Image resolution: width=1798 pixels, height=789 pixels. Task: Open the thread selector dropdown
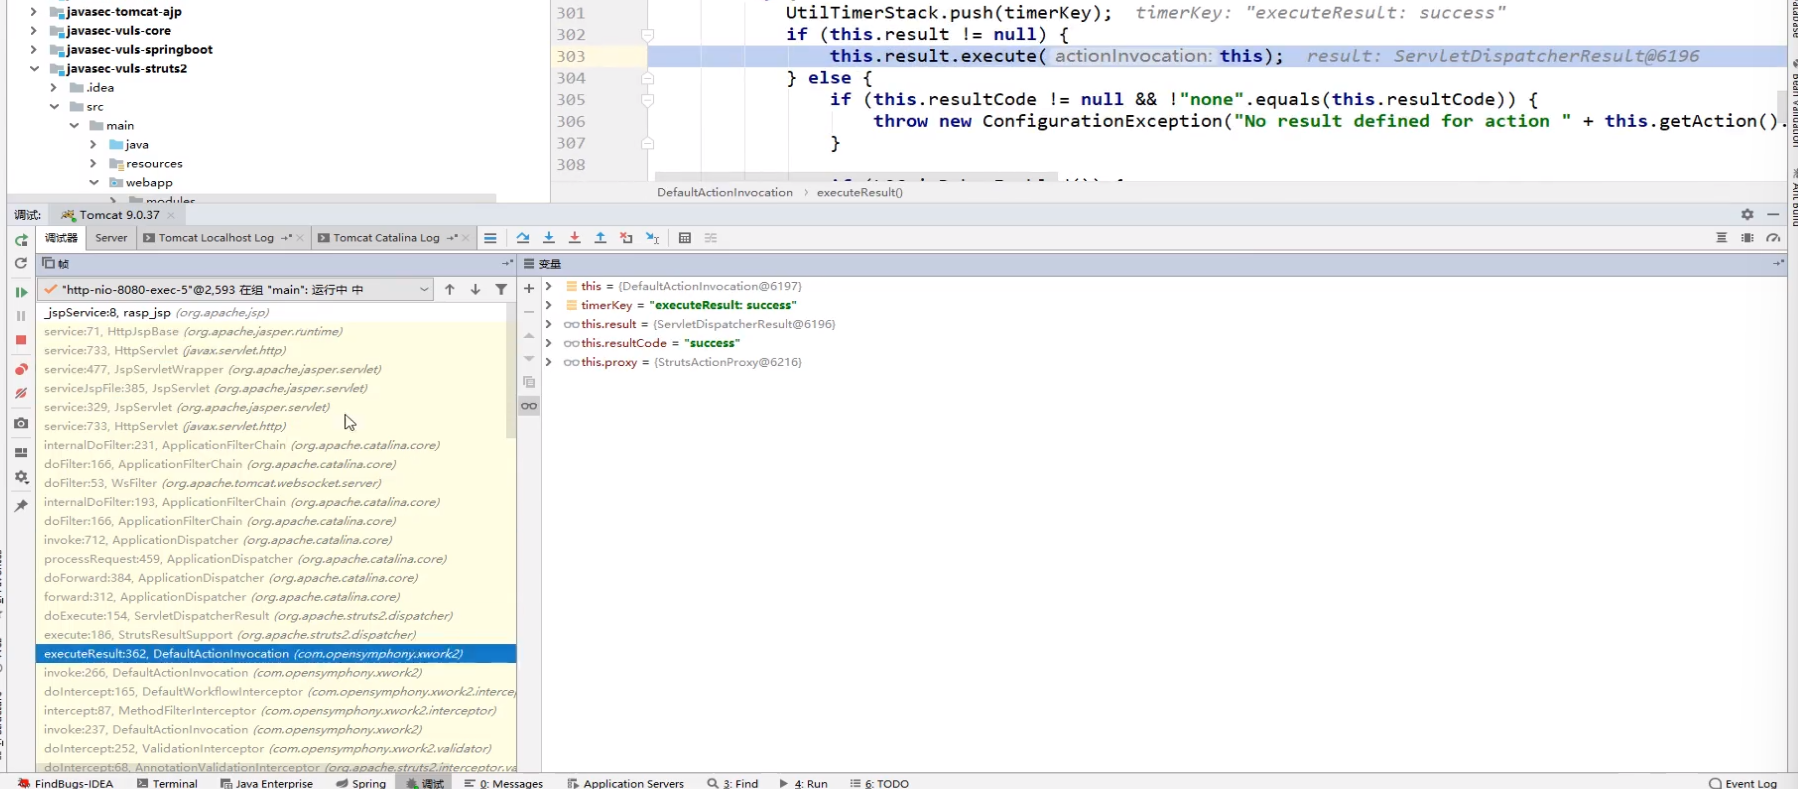424,289
